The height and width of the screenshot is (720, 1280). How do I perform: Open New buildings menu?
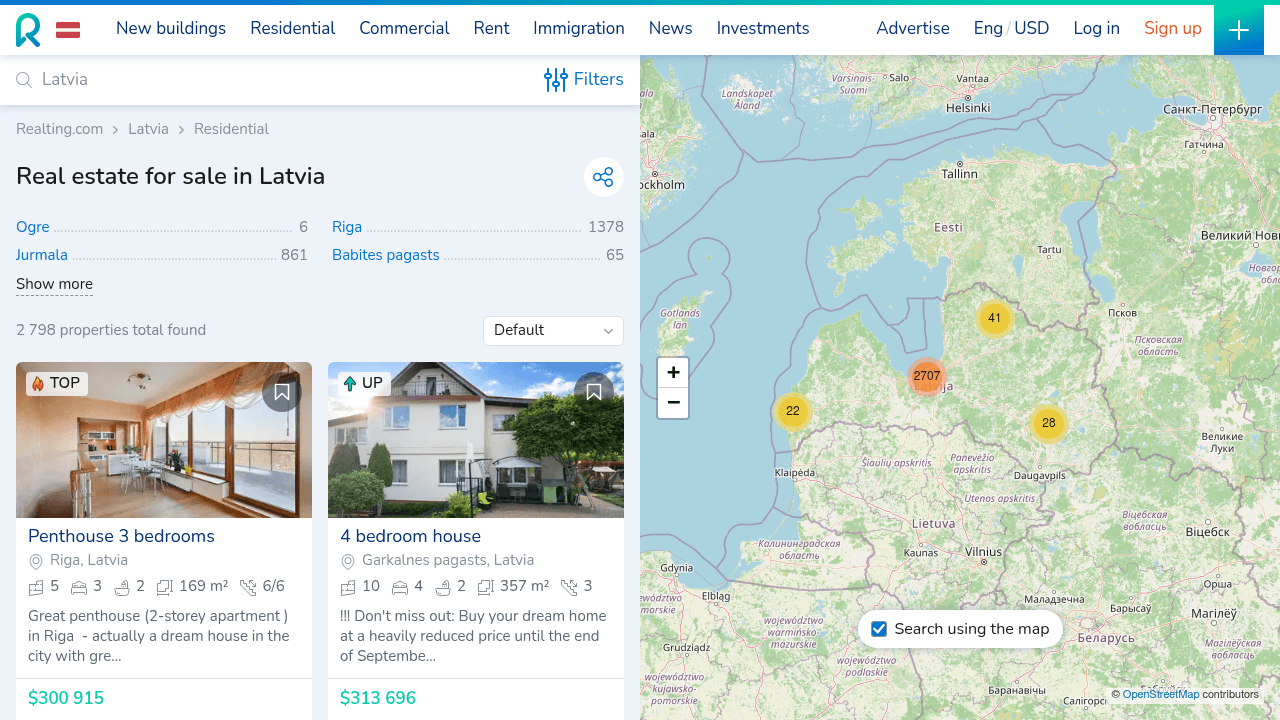coord(171,28)
